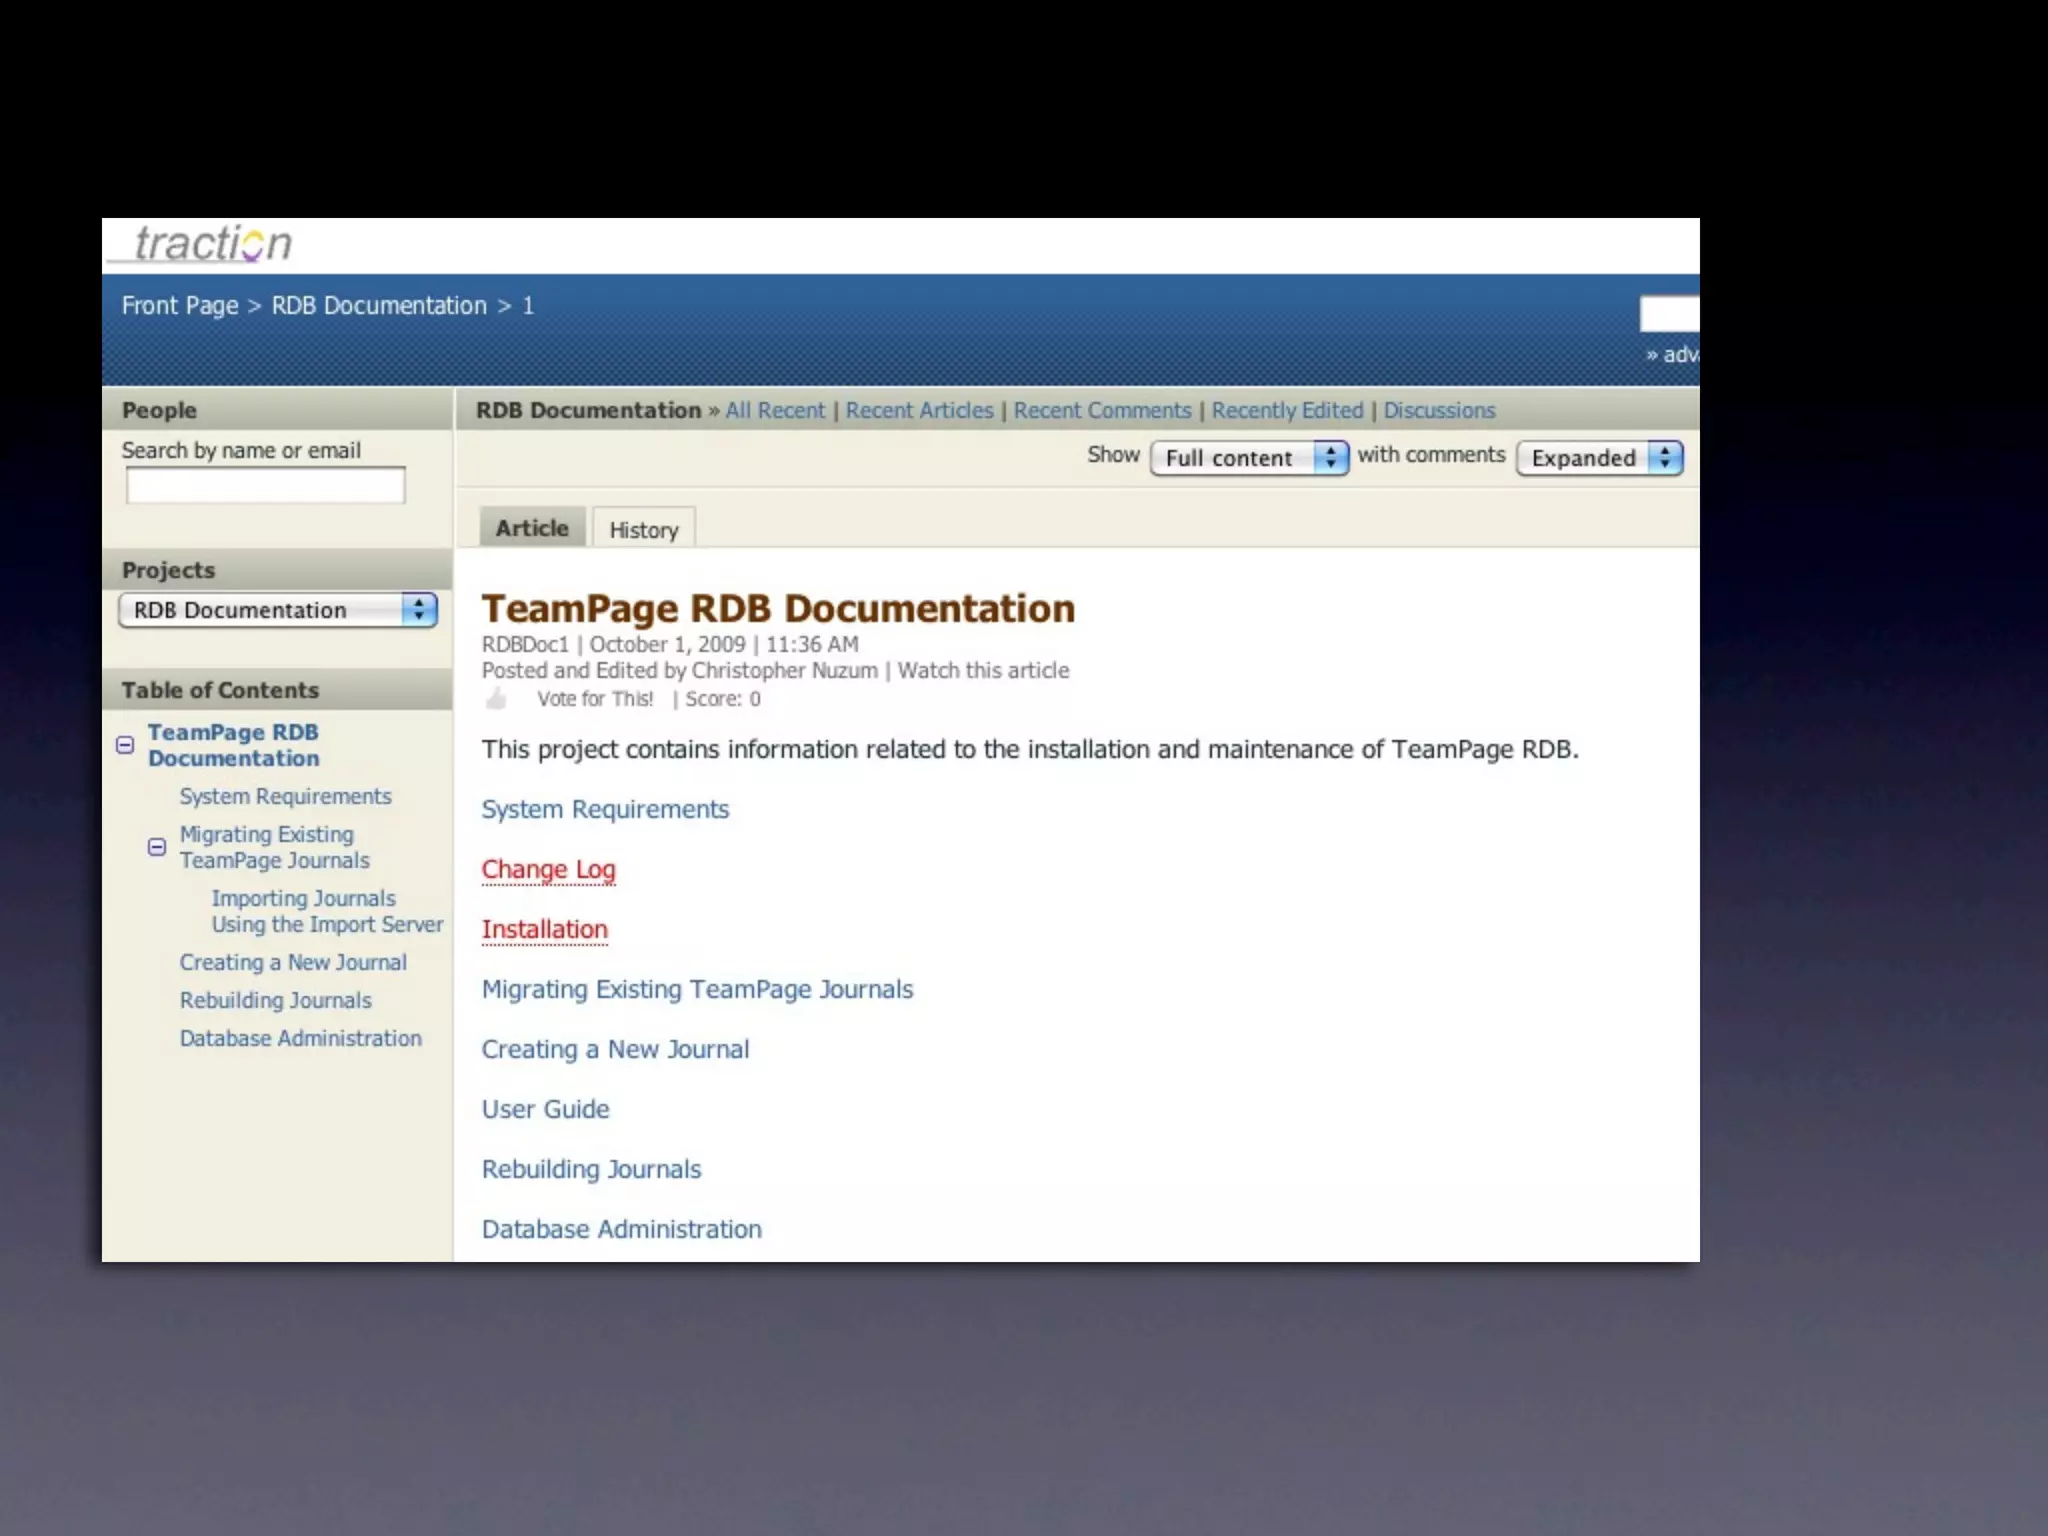Collapse TeamPage RDB Documentation tree node
This screenshot has width=2048, height=1536.
(125, 745)
